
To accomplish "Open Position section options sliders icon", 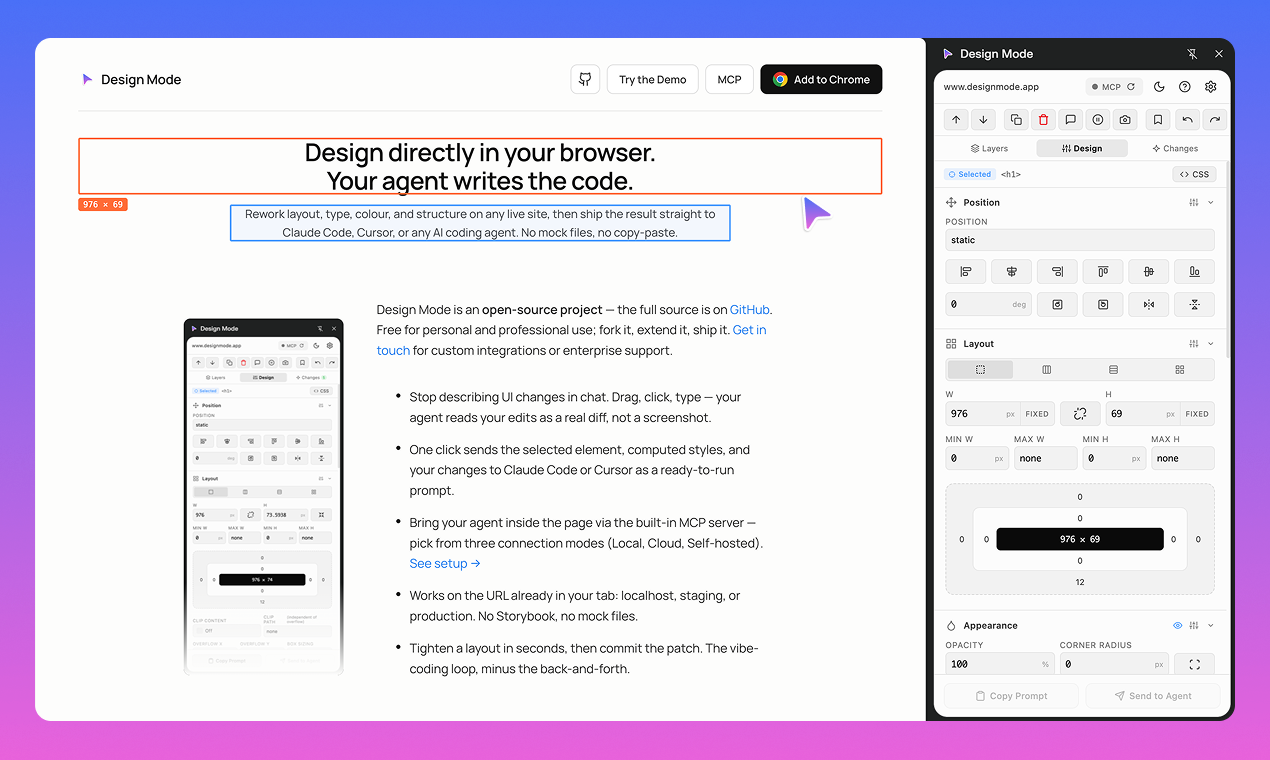I will coord(1194,203).
